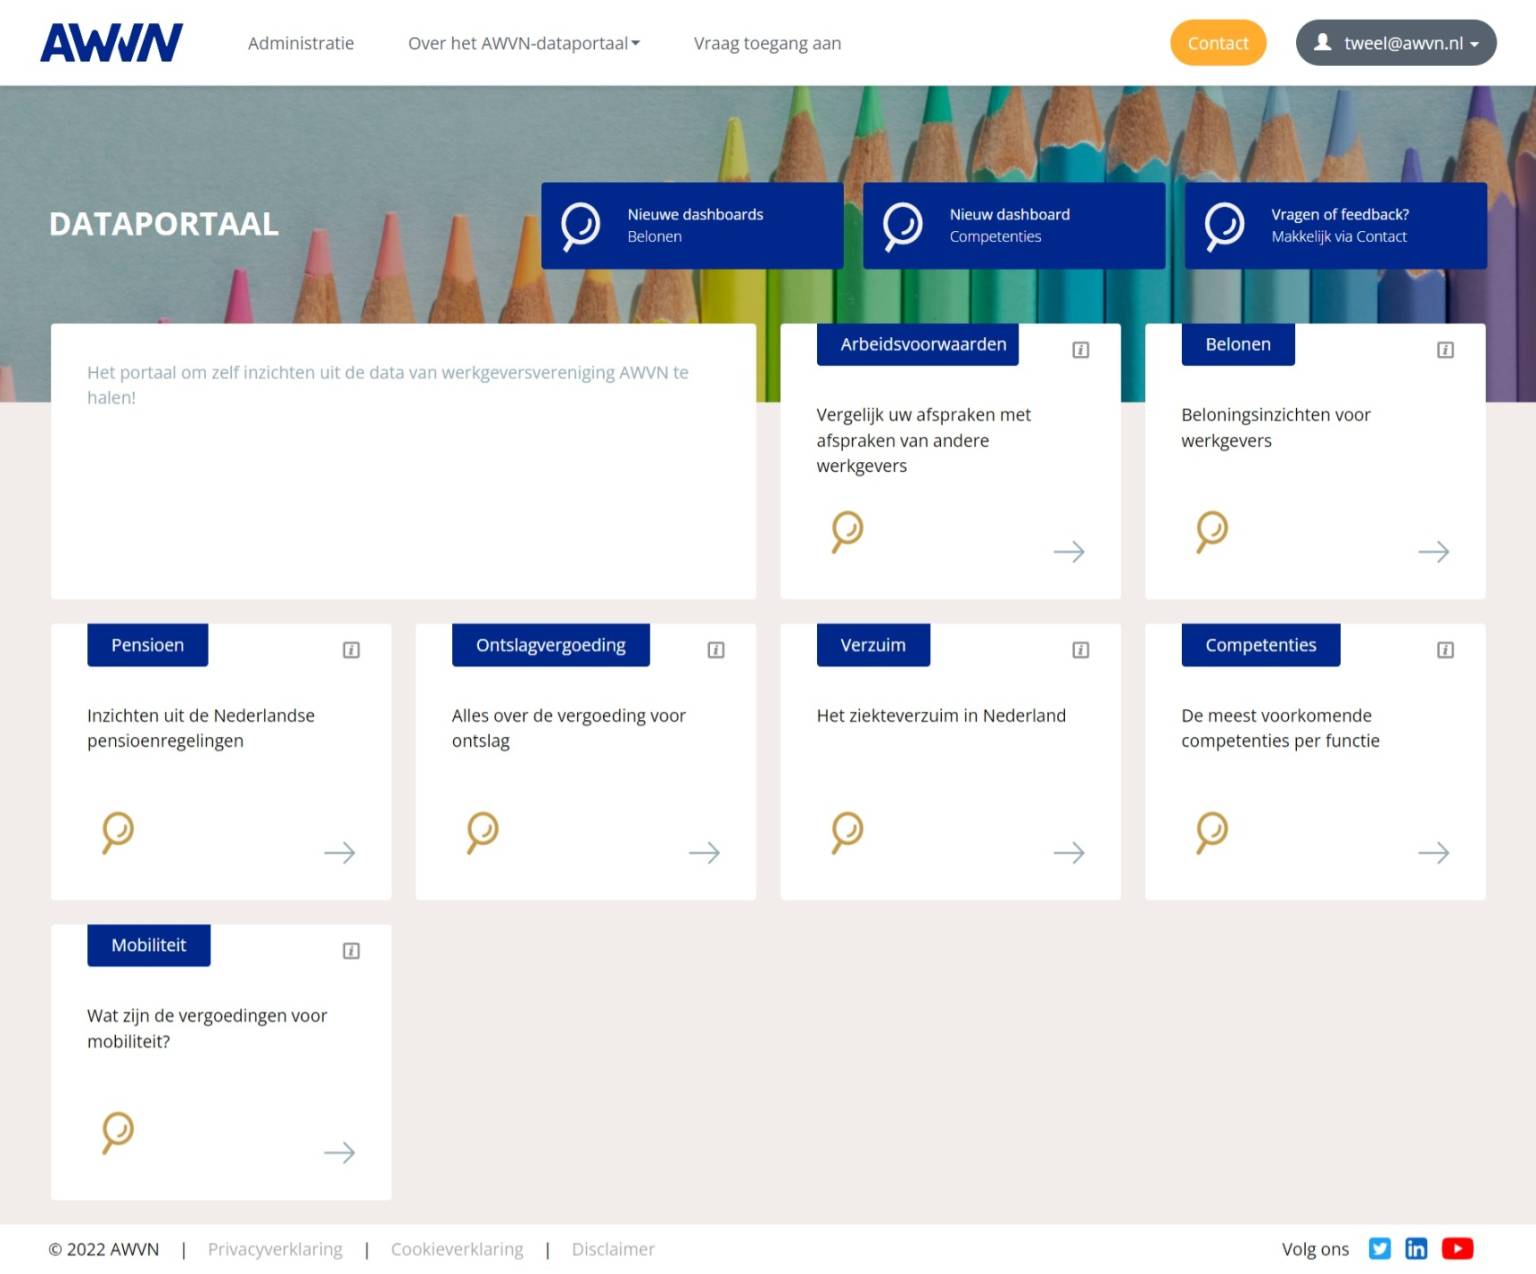Click the arrow icon on the Competenties card
The image size is (1536, 1274).
pyautogui.click(x=1434, y=853)
